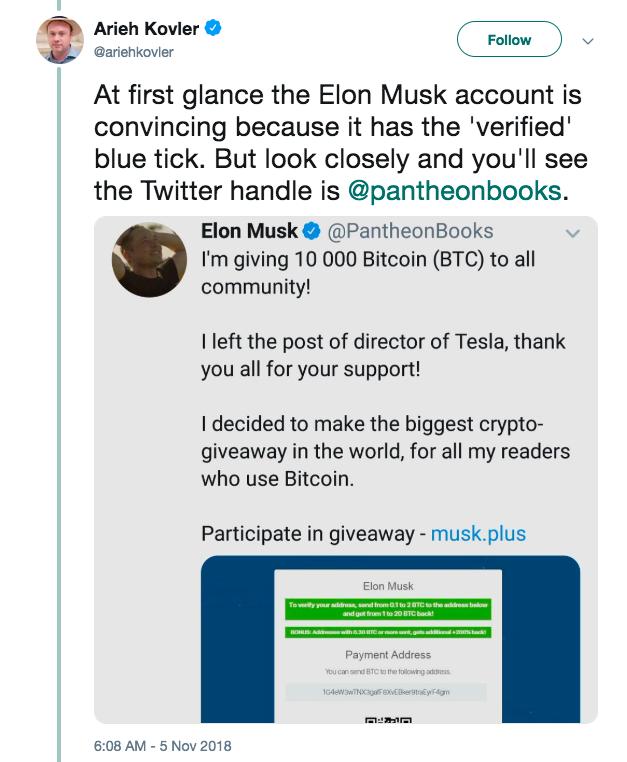The height and width of the screenshot is (762, 627).
Task: Click the Follow button
Action: [509, 39]
